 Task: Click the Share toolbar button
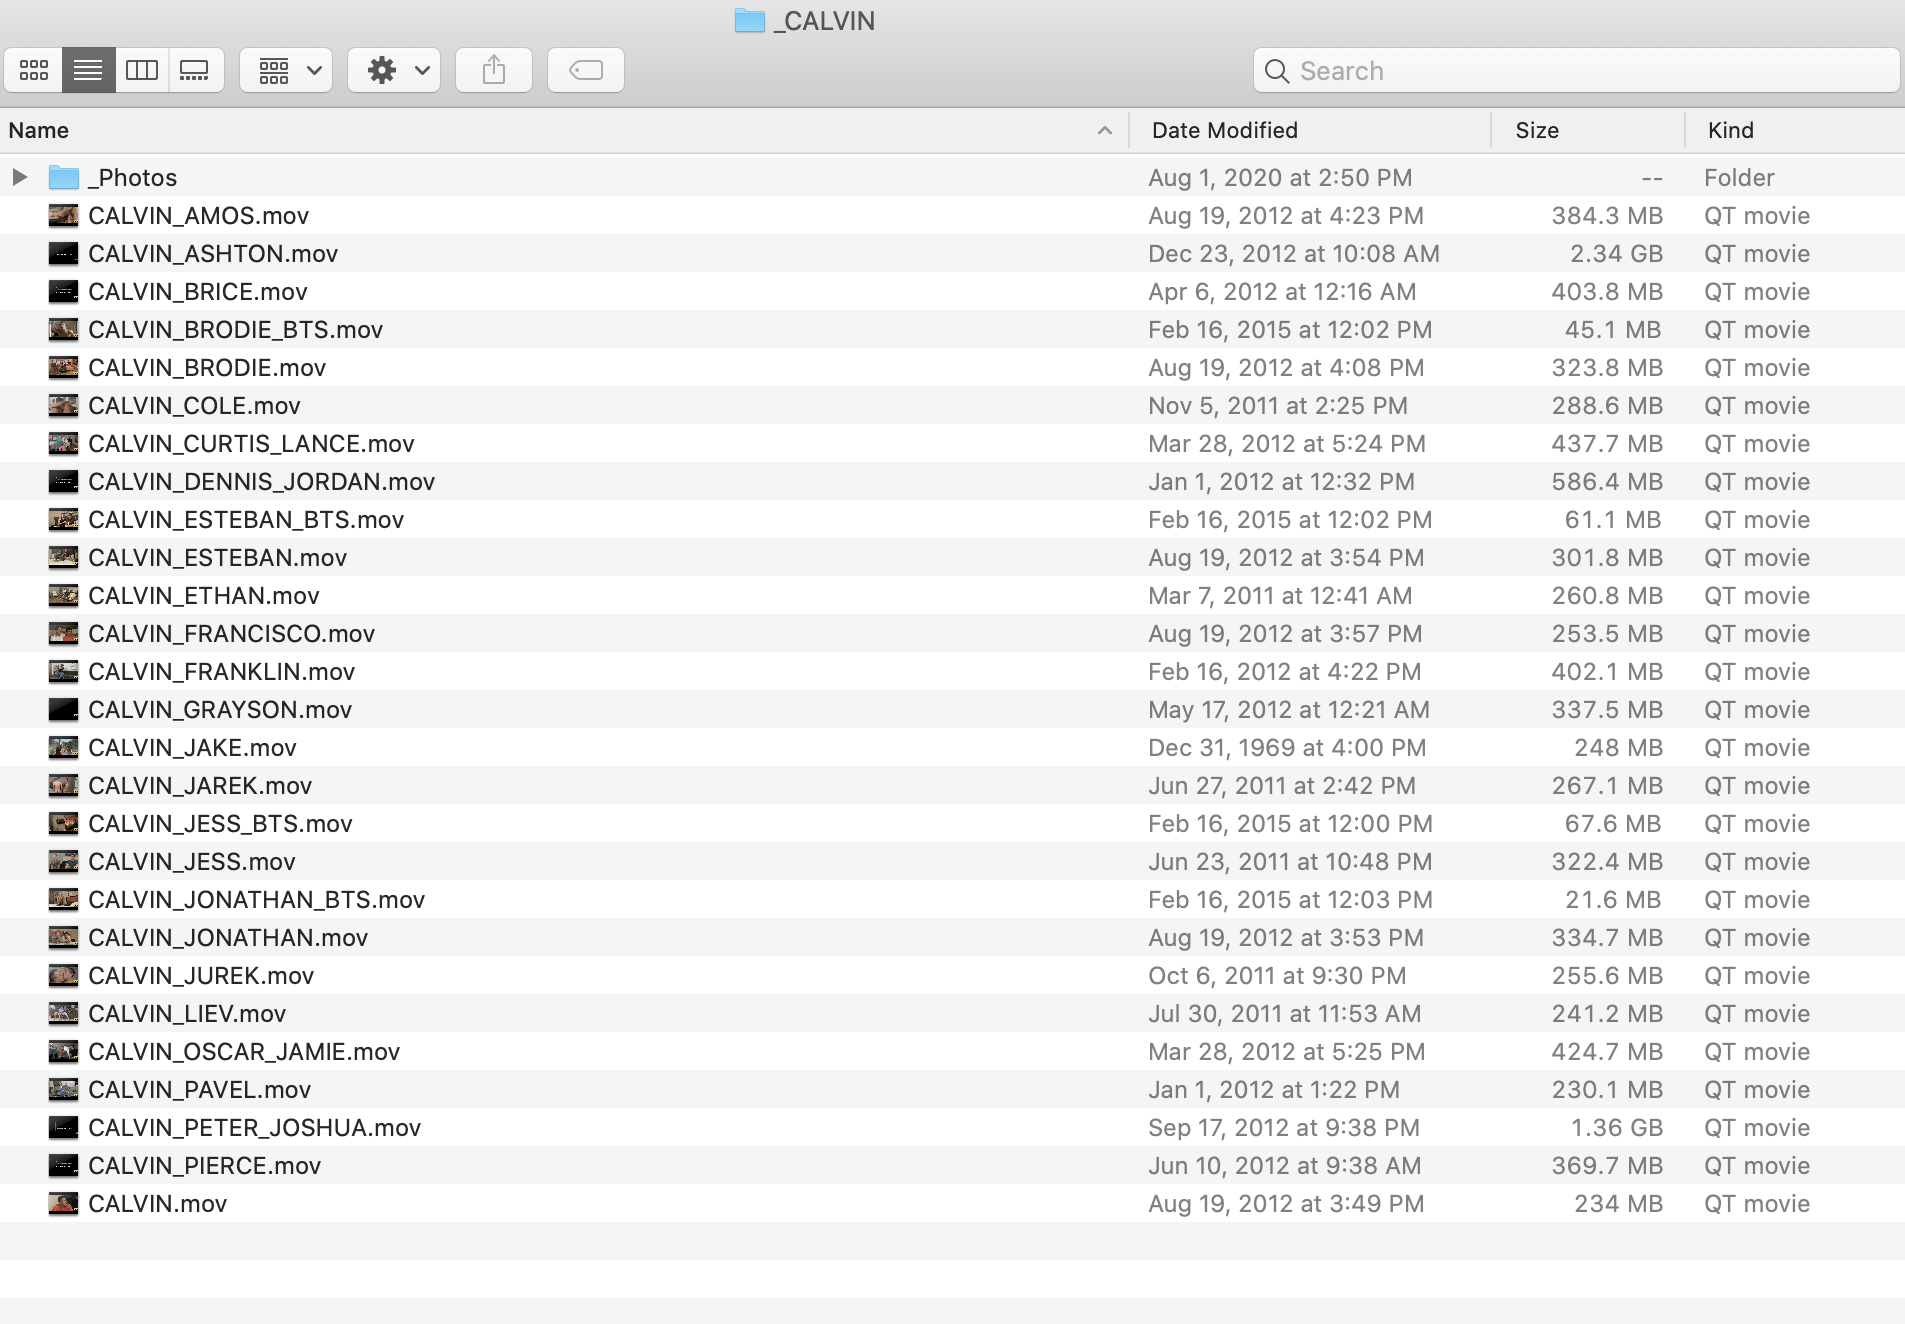494,70
